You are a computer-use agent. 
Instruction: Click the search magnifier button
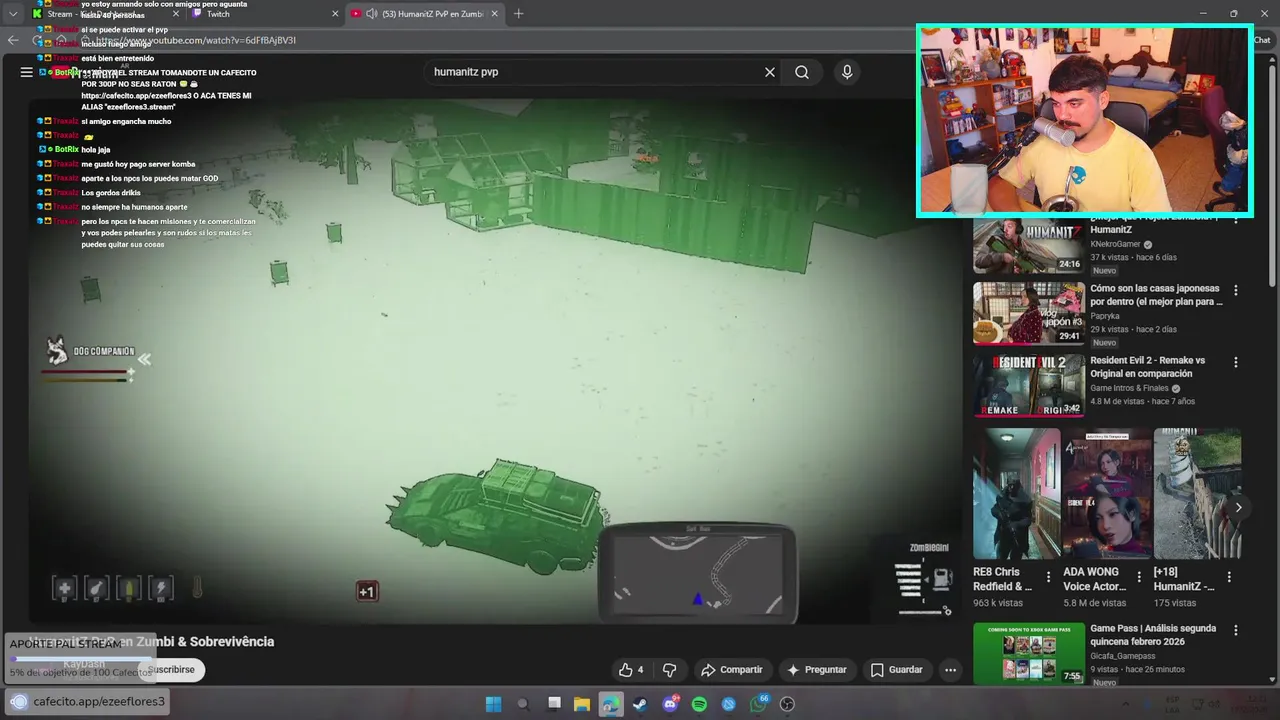(x=802, y=72)
